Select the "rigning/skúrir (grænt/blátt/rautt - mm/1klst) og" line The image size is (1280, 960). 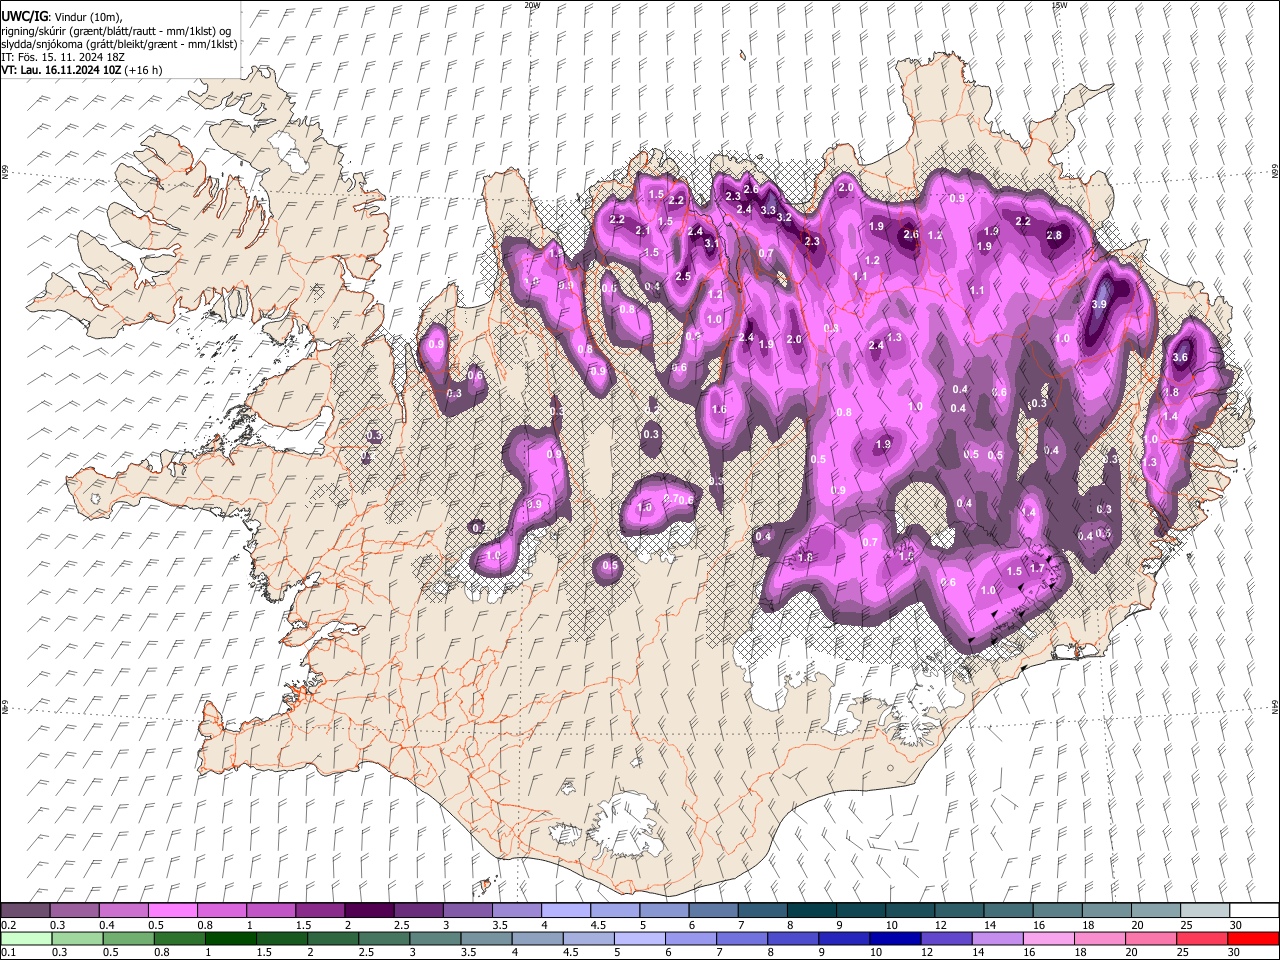pos(116,31)
